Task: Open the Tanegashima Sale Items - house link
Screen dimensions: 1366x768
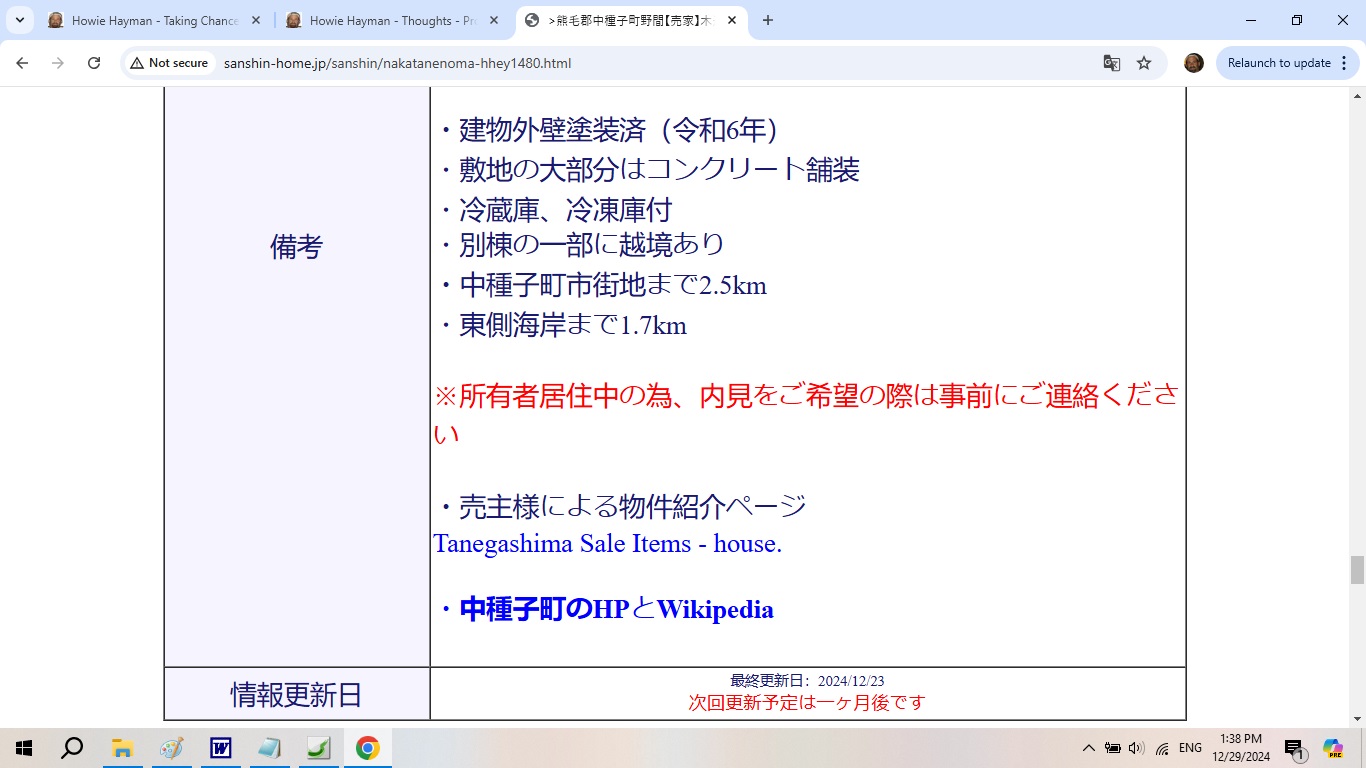Action: [x=607, y=544]
